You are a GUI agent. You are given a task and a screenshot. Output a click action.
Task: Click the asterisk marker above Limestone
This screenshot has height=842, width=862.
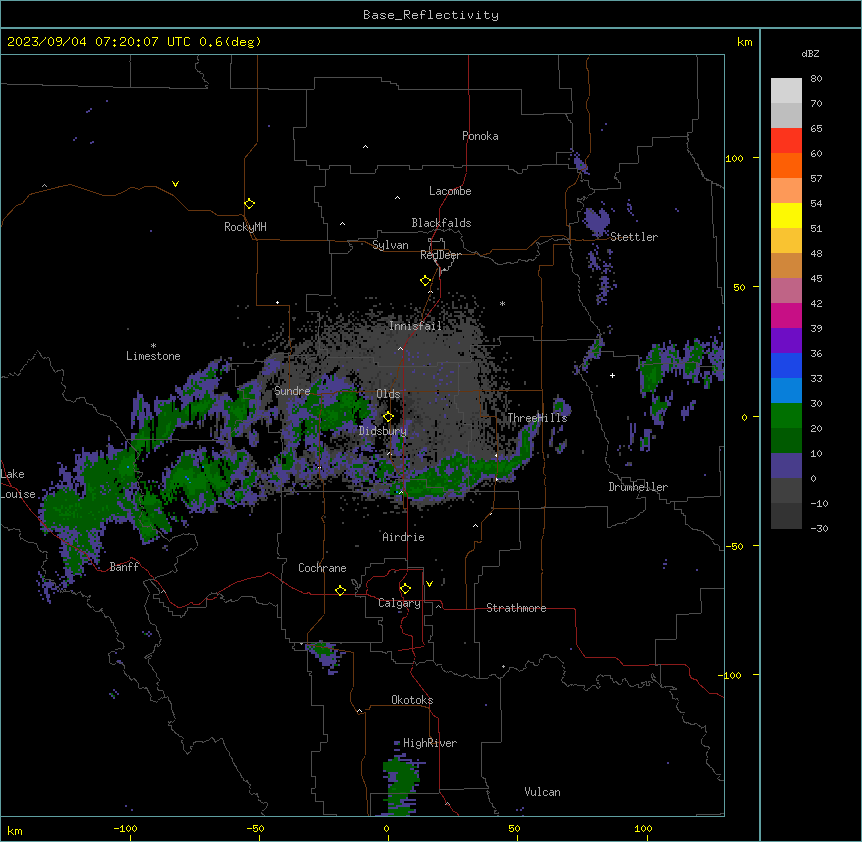click(x=153, y=346)
